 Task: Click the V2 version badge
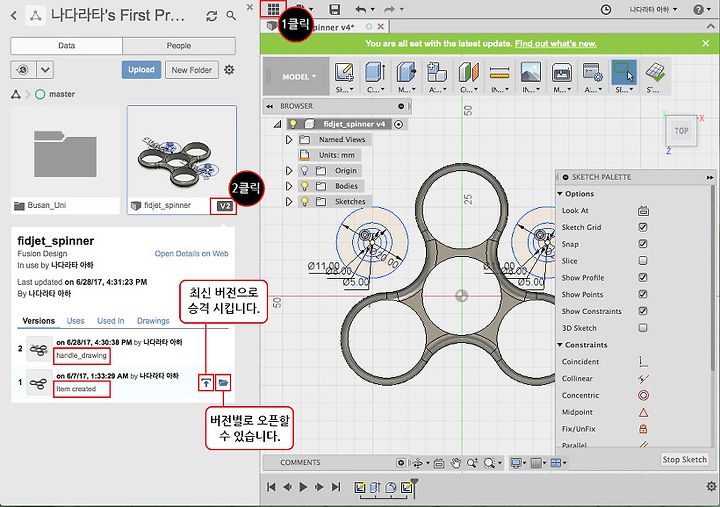click(x=225, y=206)
